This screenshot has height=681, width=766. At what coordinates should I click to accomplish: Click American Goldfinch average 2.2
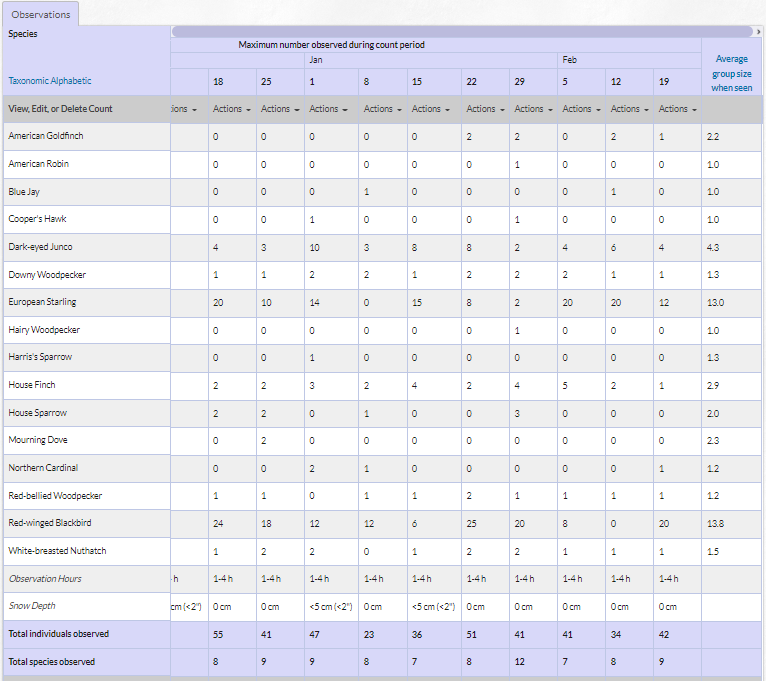[x=712, y=137]
